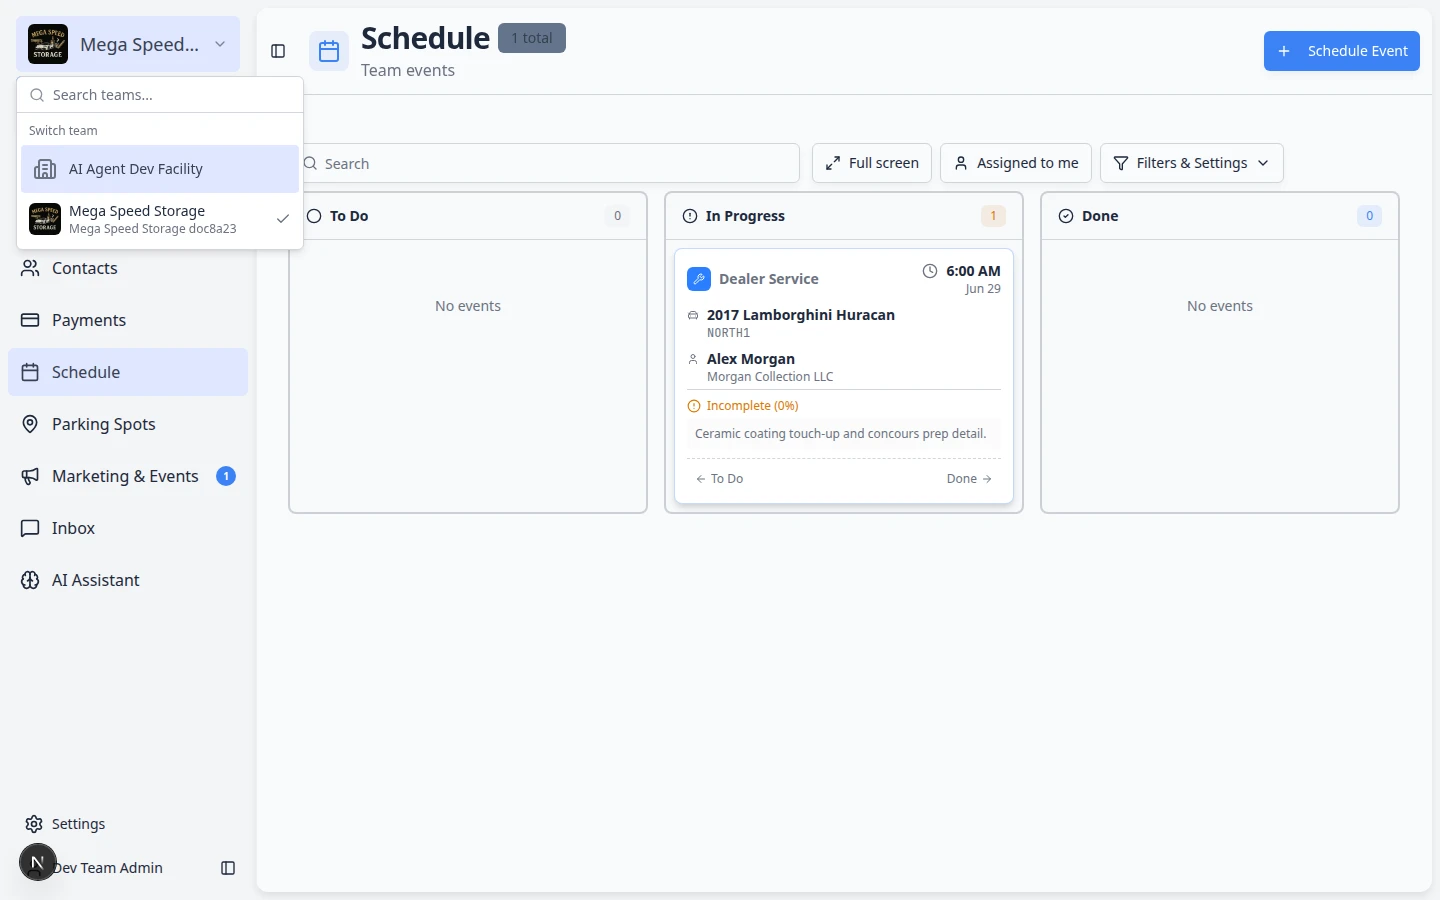Open Marketing & Events section

pyautogui.click(x=128, y=476)
